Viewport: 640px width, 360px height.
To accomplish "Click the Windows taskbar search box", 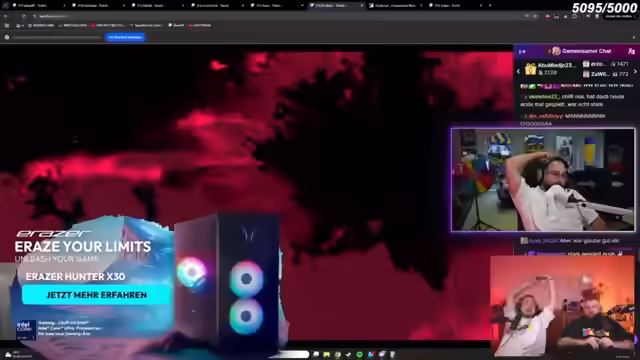I will point(289,354).
